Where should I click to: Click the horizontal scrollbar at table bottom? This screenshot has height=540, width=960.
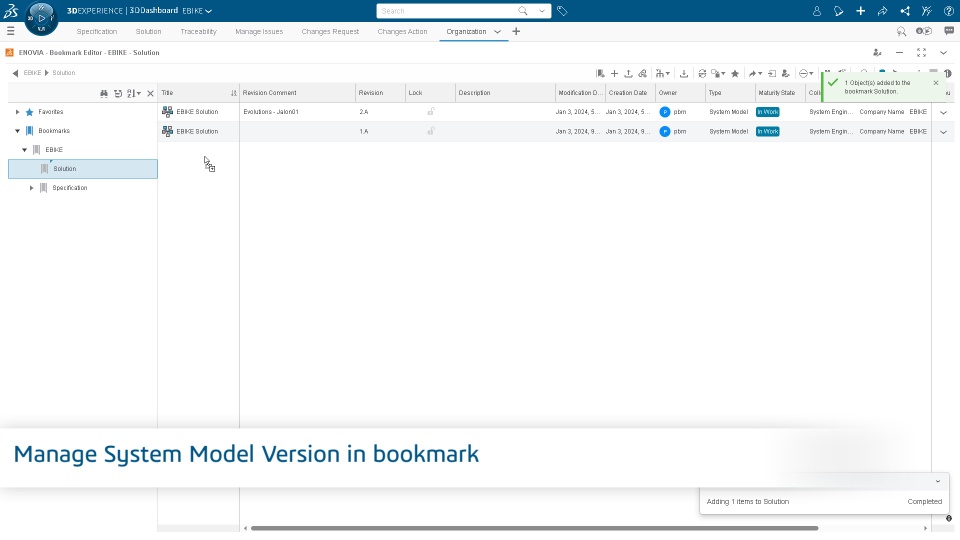[x=534, y=528]
